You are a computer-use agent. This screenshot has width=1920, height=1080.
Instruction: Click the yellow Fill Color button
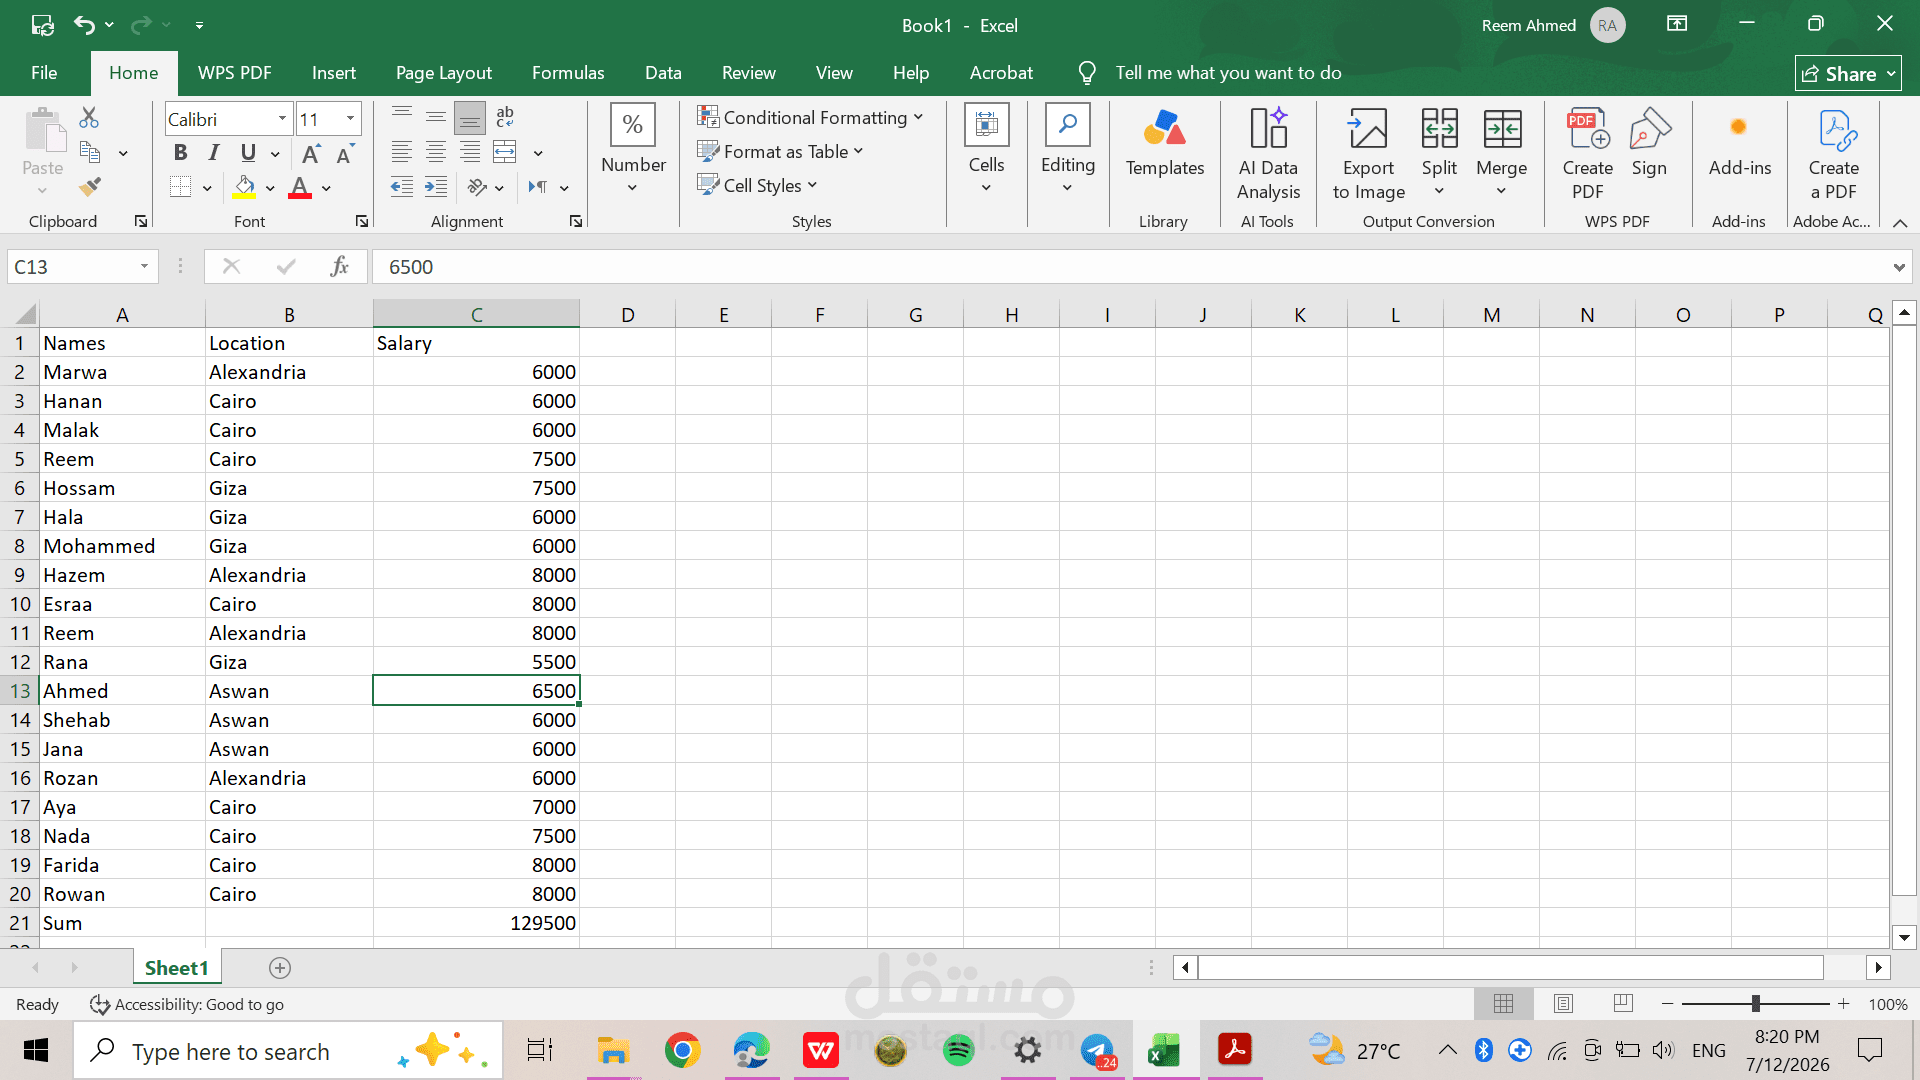click(244, 187)
